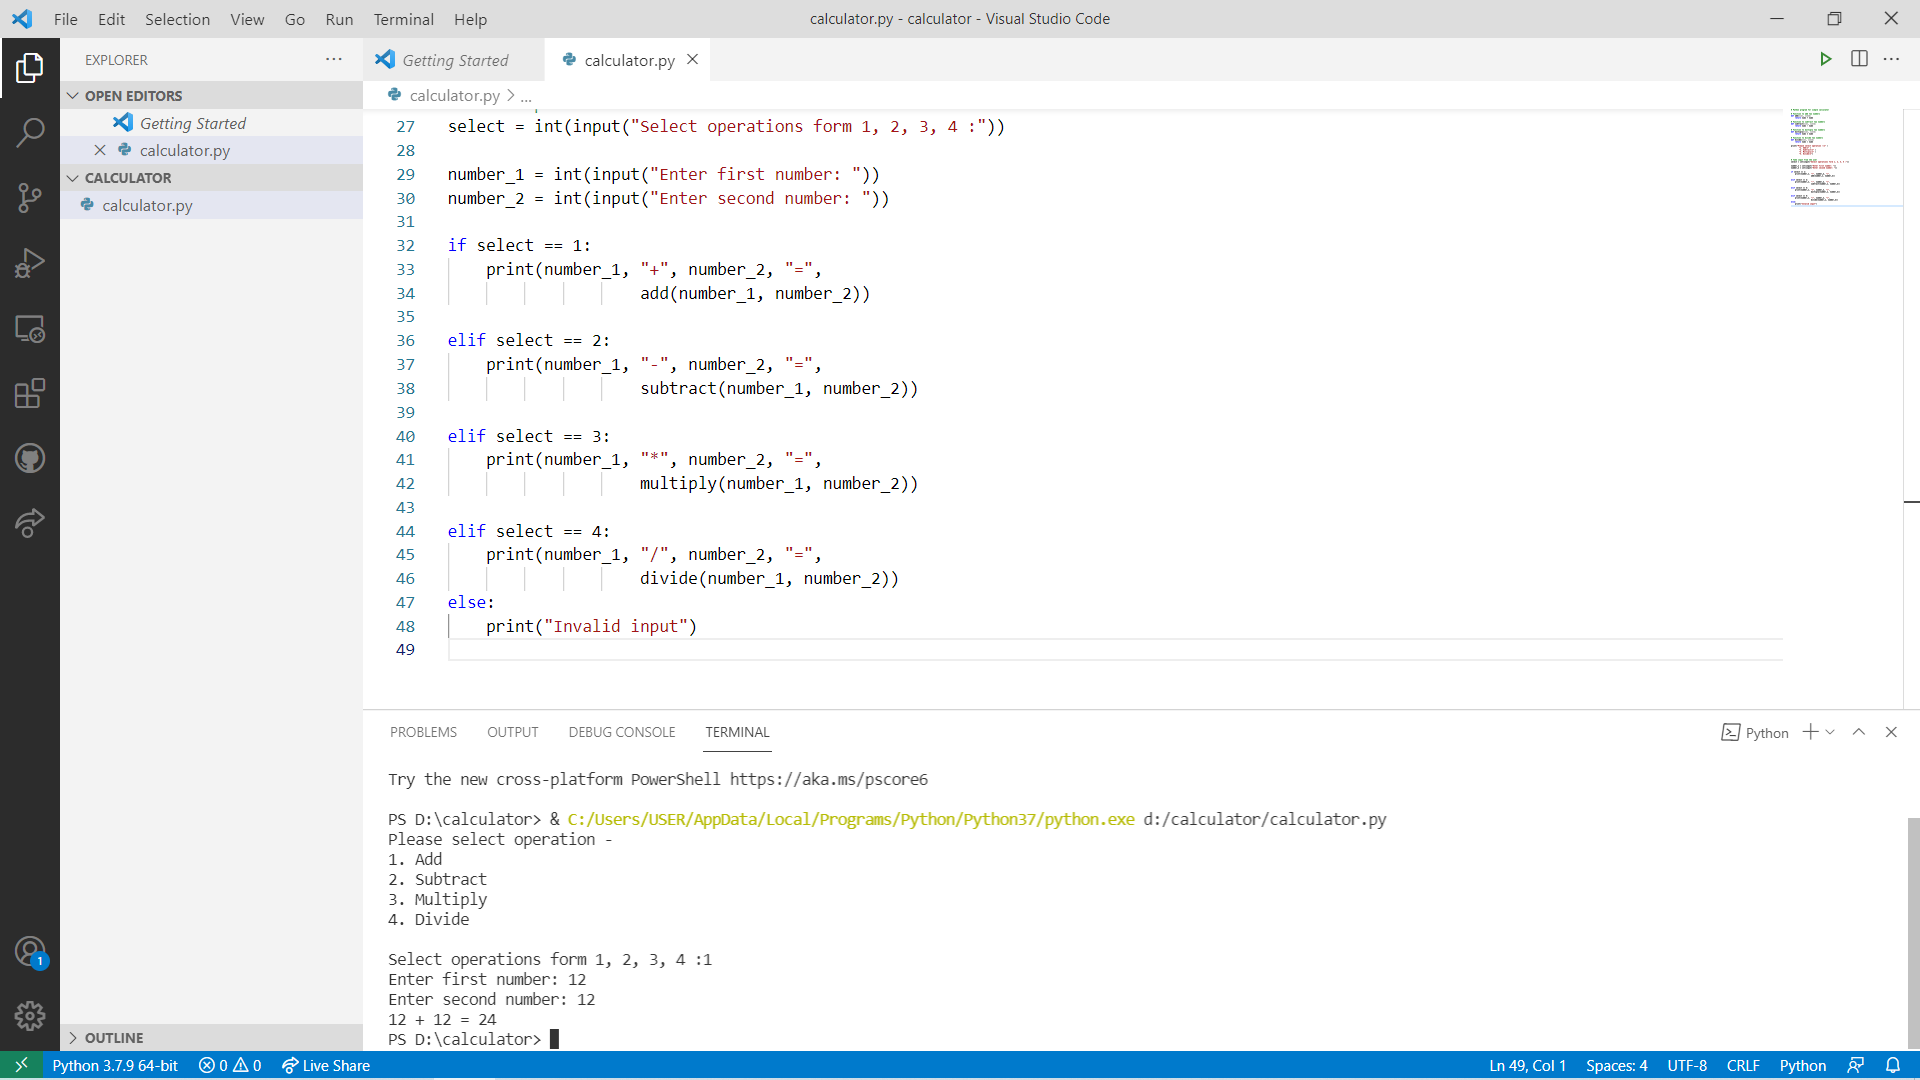Screen dimensions: 1920x1080
Task: Show notifications from the bell icon
Action: [x=1893, y=1065]
